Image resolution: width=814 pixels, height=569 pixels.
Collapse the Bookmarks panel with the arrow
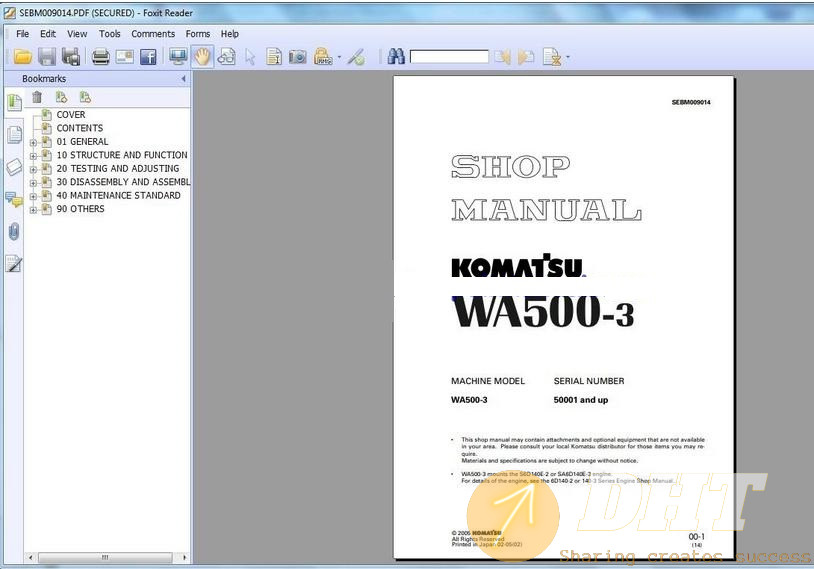click(x=183, y=79)
